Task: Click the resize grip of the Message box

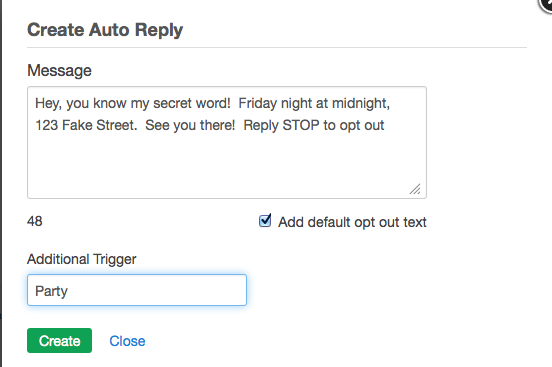Action: (415, 189)
